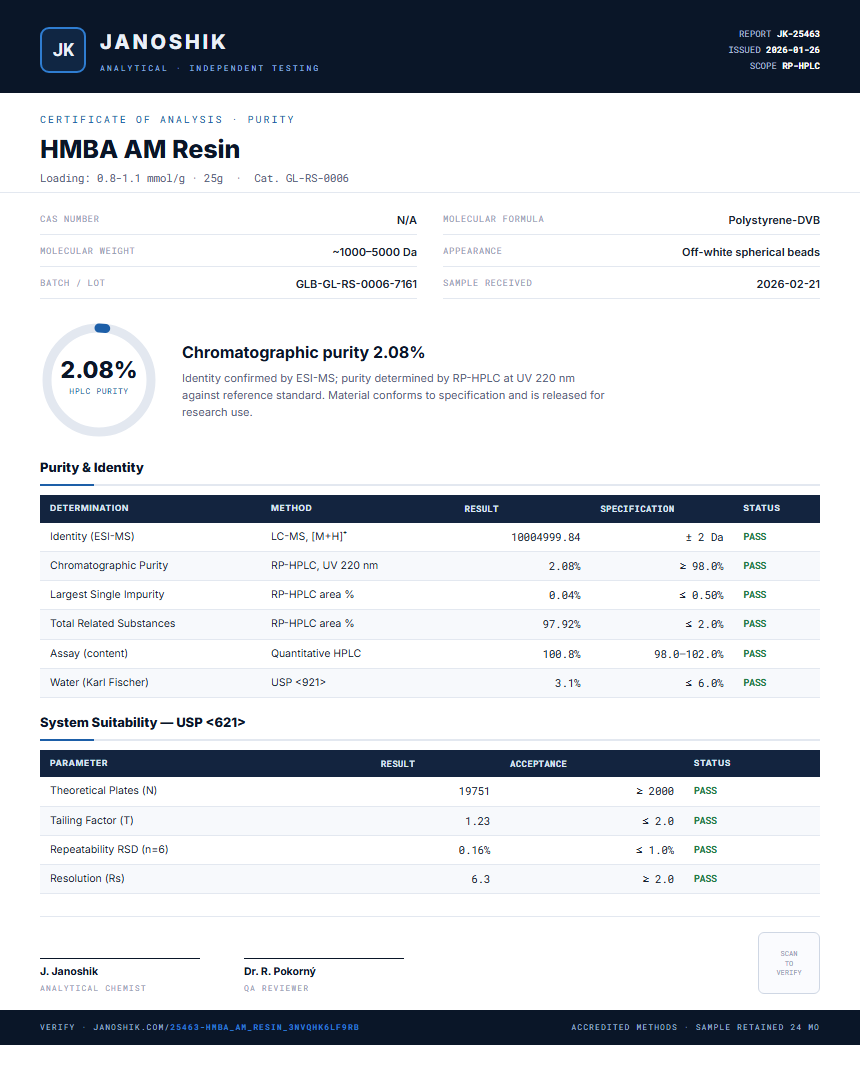This screenshot has width=860, height=1073.
Task: Click issued date 2026-01-26
Action: click(x=792, y=50)
